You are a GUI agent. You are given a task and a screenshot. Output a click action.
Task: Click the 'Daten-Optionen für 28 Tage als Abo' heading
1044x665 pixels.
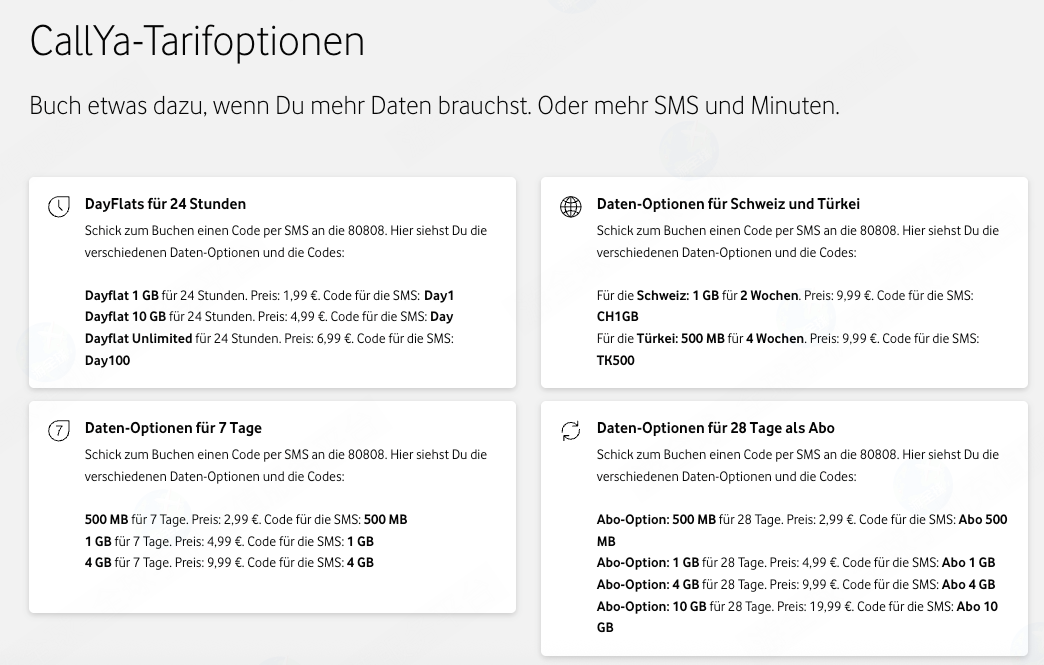(x=715, y=428)
